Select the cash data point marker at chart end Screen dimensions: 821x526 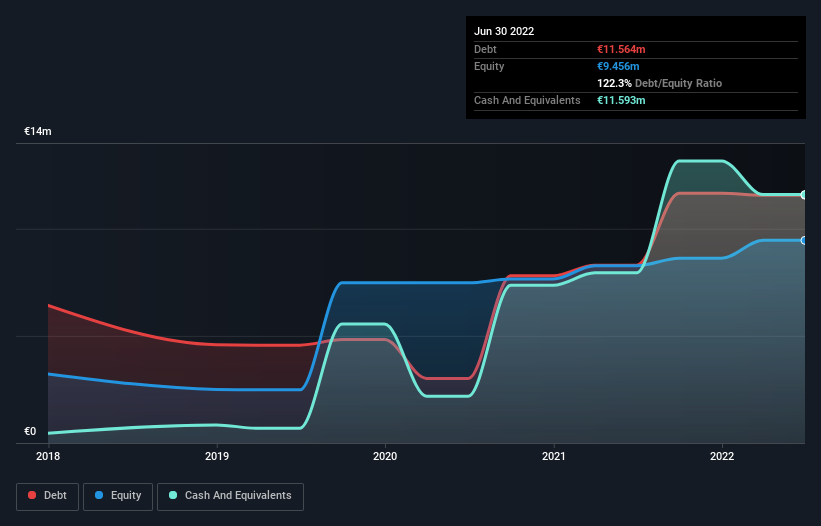(x=804, y=195)
